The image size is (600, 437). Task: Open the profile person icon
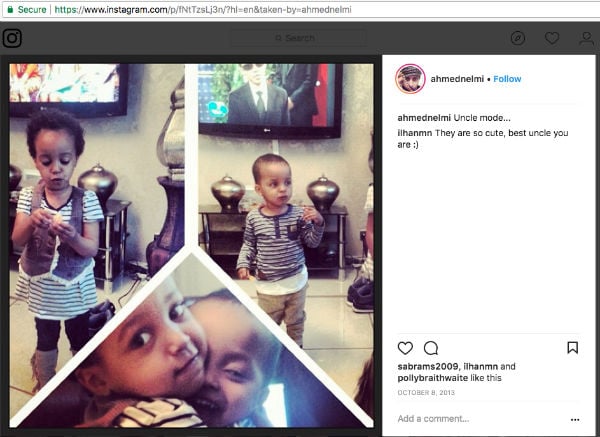[586, 38]
